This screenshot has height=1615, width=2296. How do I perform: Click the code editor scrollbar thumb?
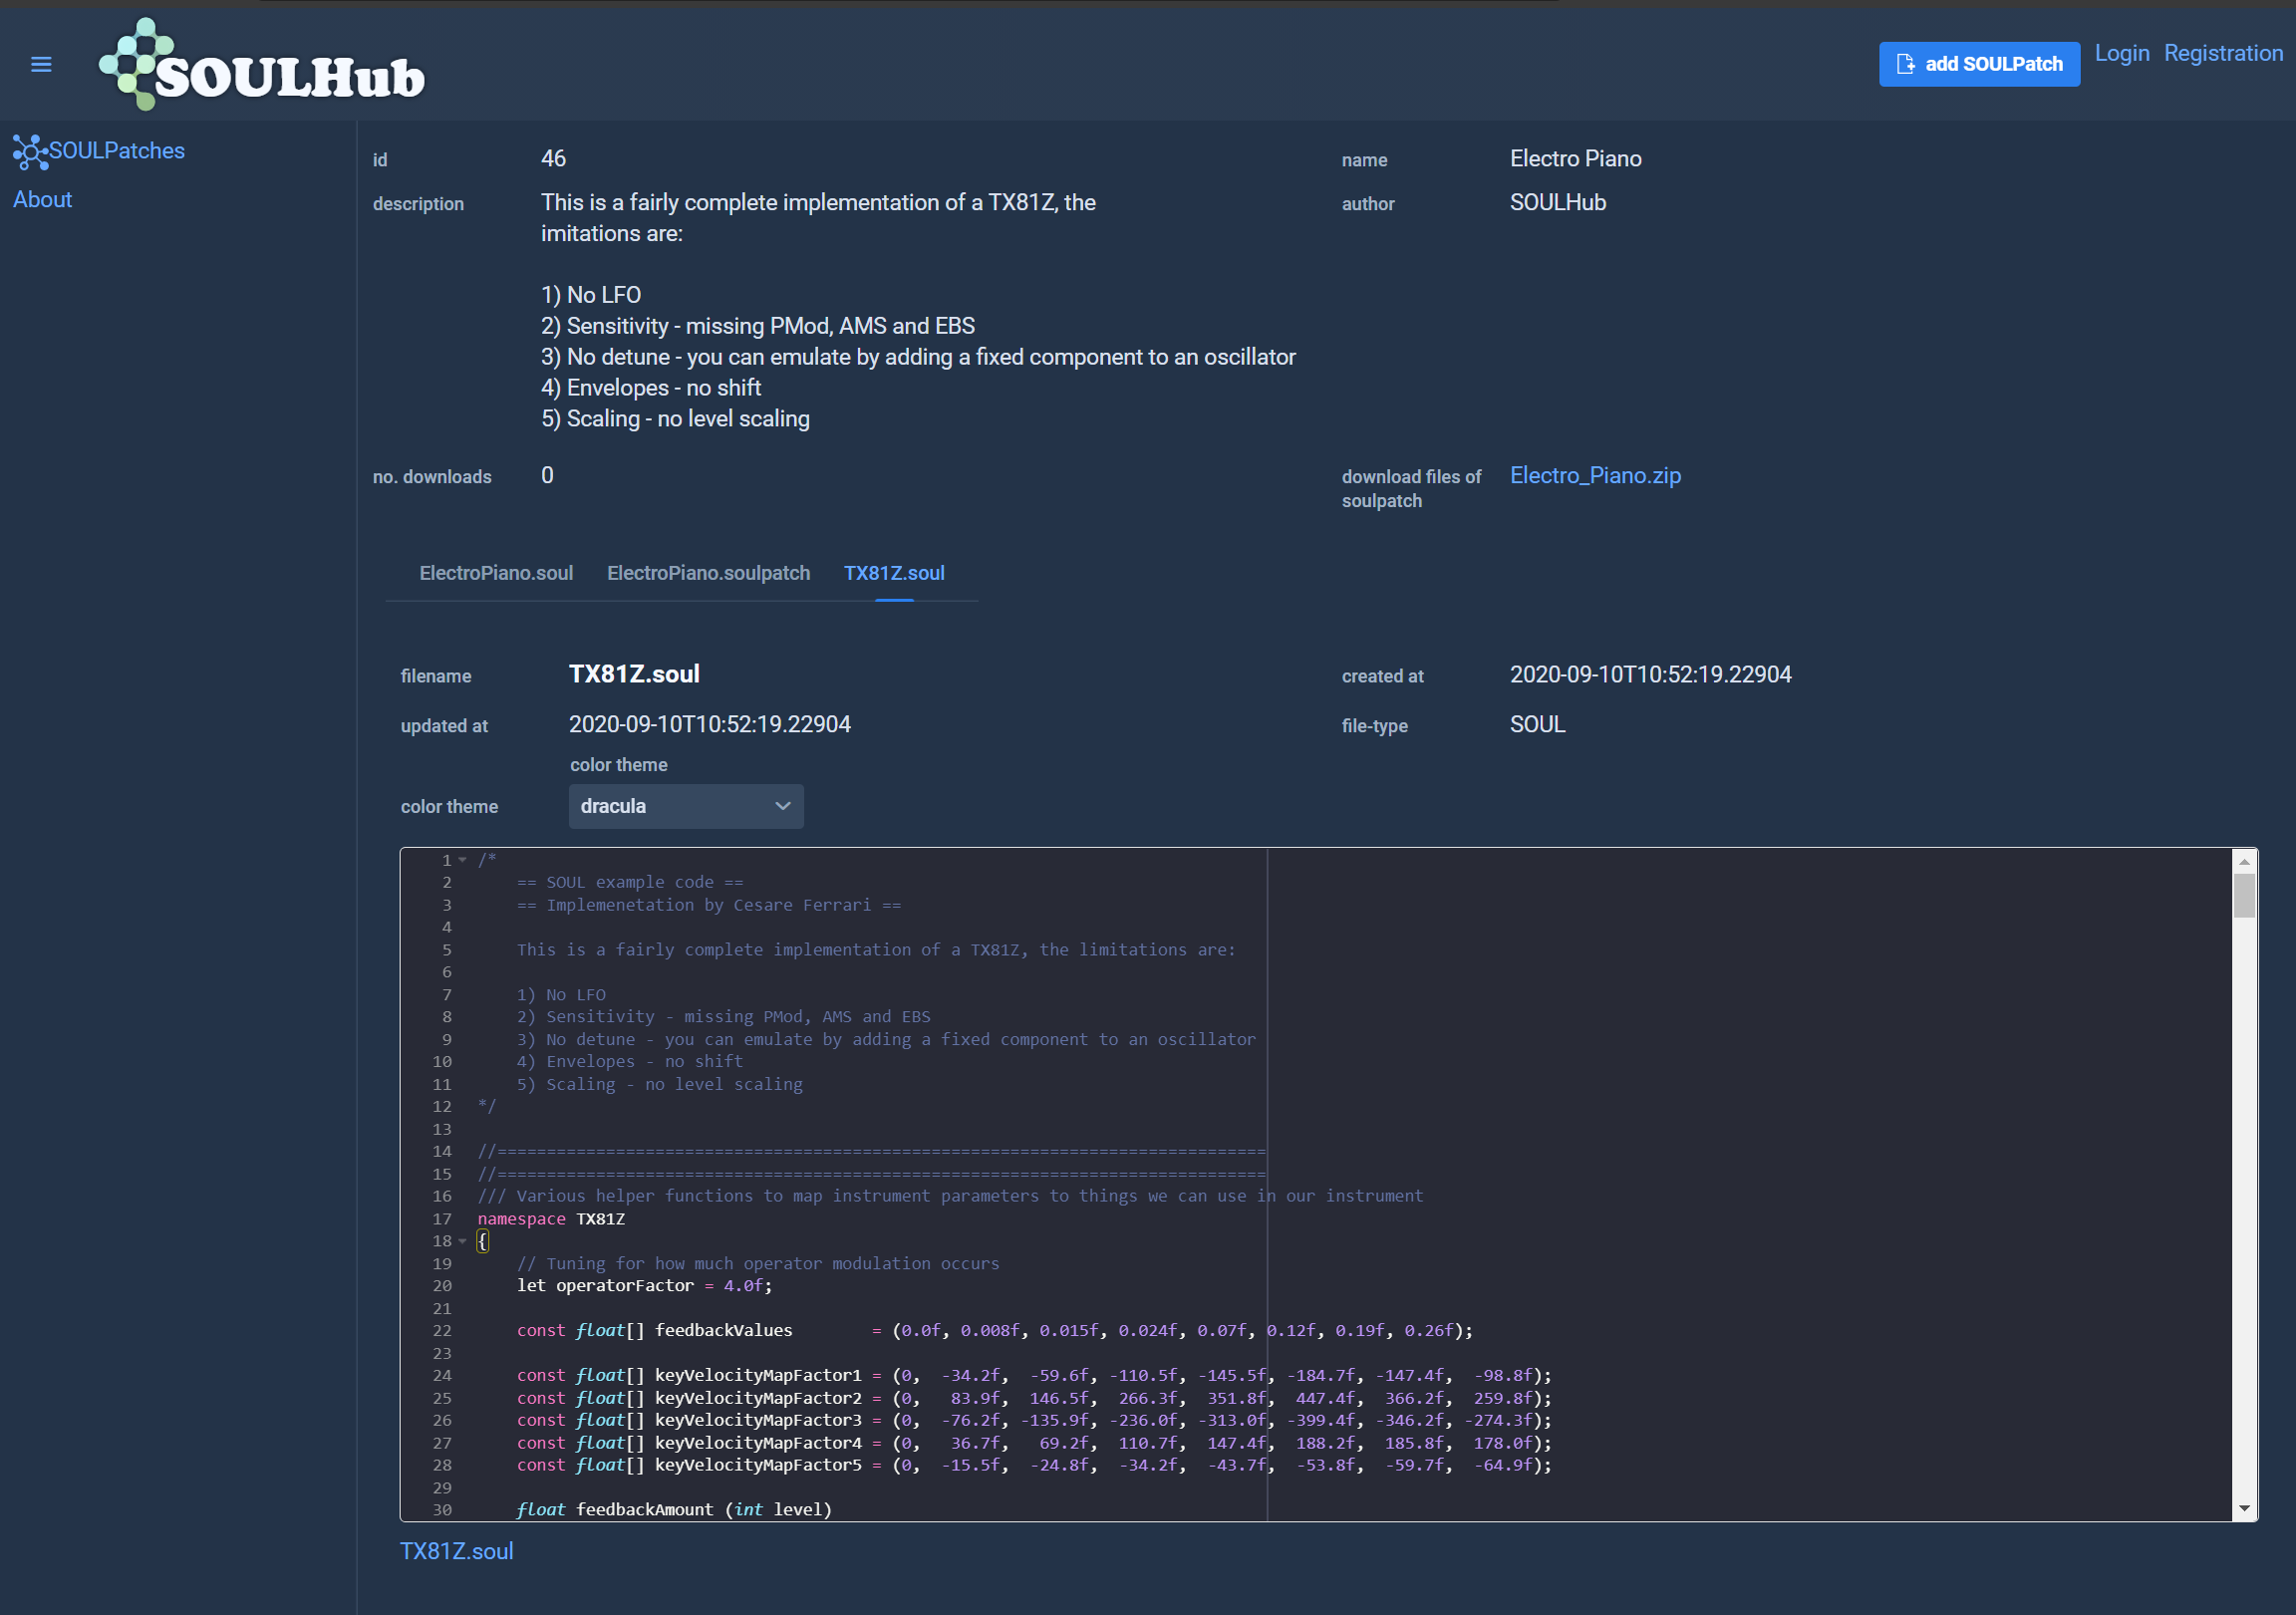point(2244,896)
